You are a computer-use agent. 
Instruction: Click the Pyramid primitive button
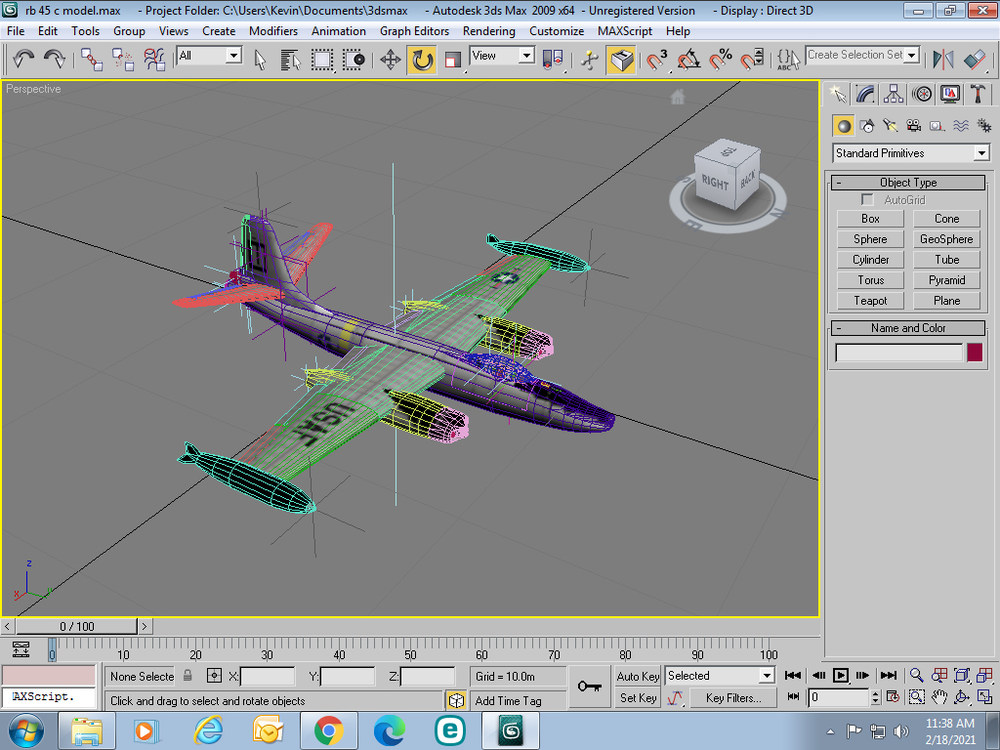coord(946,280)
